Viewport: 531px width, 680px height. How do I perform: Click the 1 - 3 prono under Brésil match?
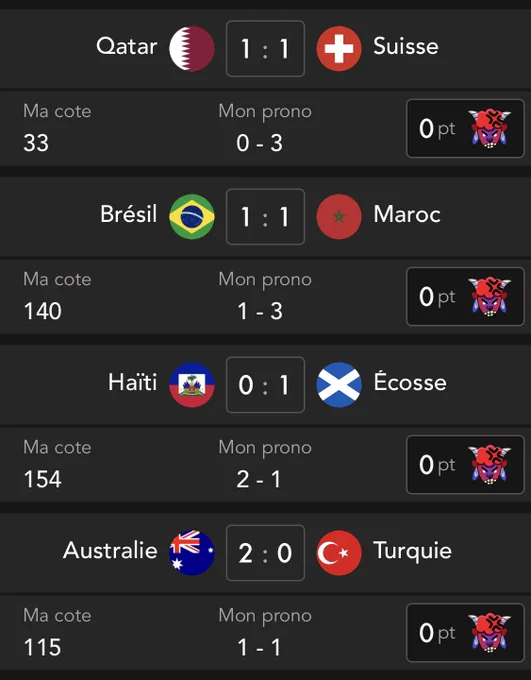tap(260, 311)
